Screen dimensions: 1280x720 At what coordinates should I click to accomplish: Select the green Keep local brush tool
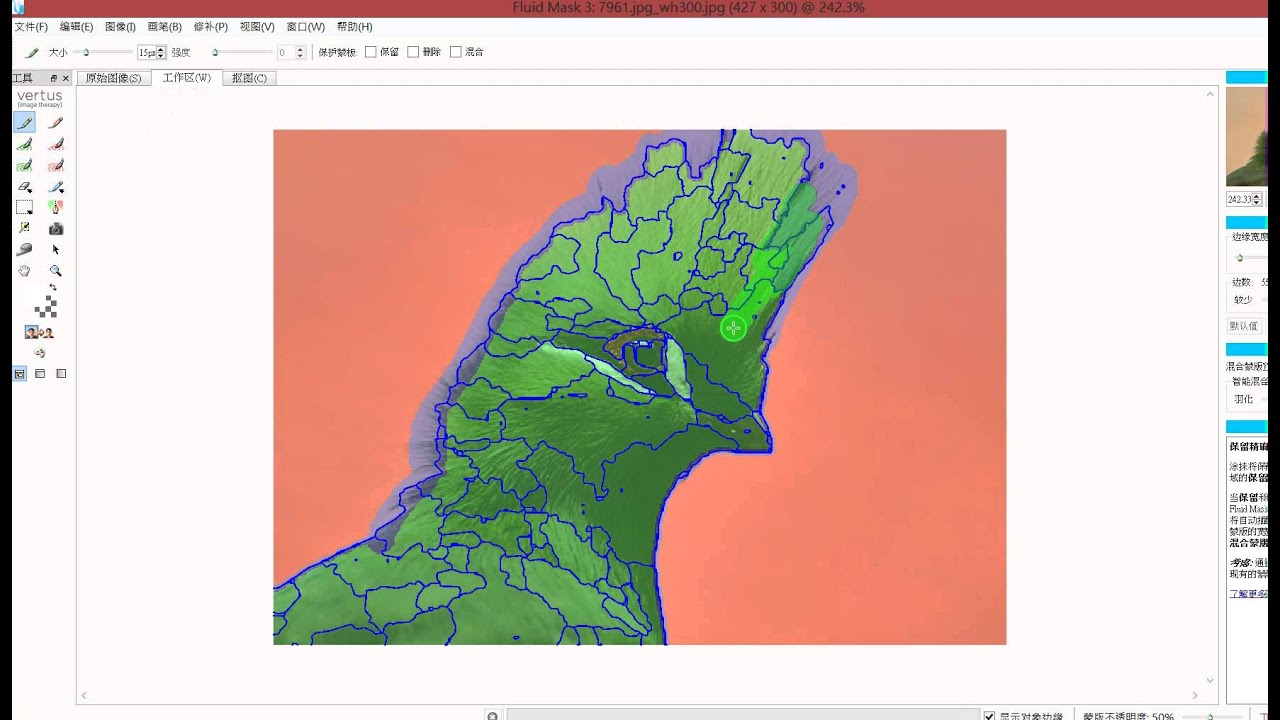[x=24, y=144]
